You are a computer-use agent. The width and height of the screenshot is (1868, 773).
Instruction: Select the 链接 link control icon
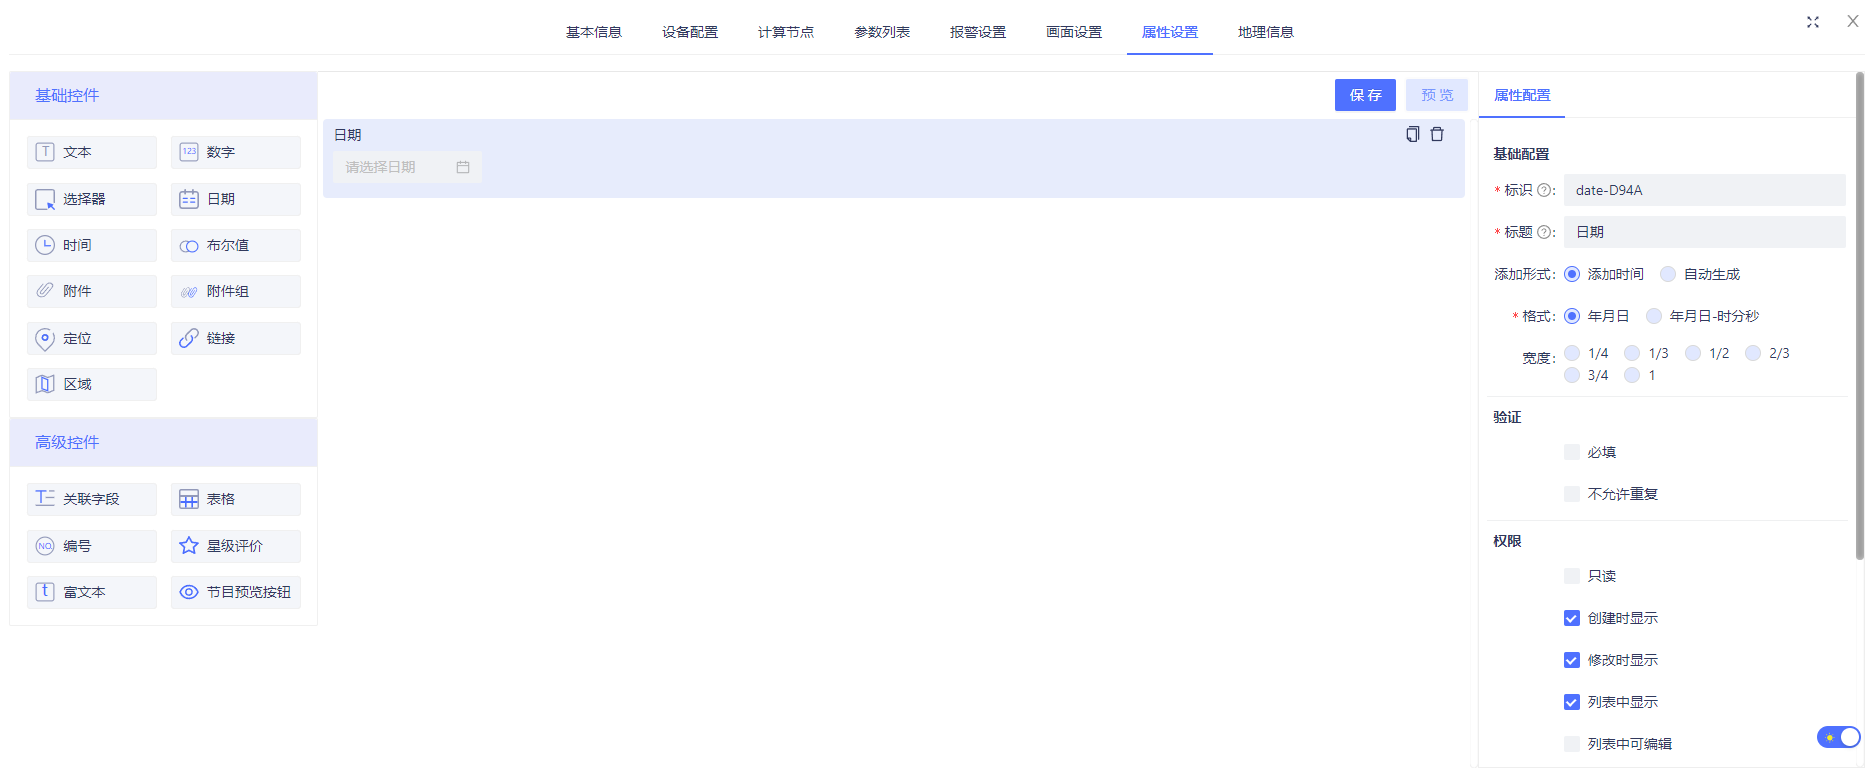189,338
